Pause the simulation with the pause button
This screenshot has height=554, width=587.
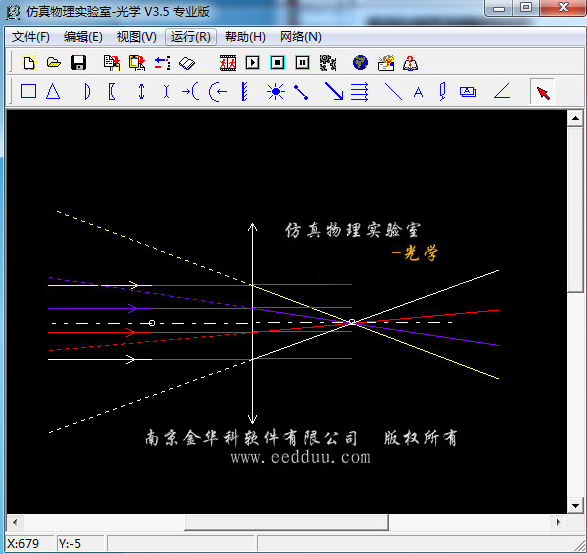pyautogui.click(x=302, y=63)
